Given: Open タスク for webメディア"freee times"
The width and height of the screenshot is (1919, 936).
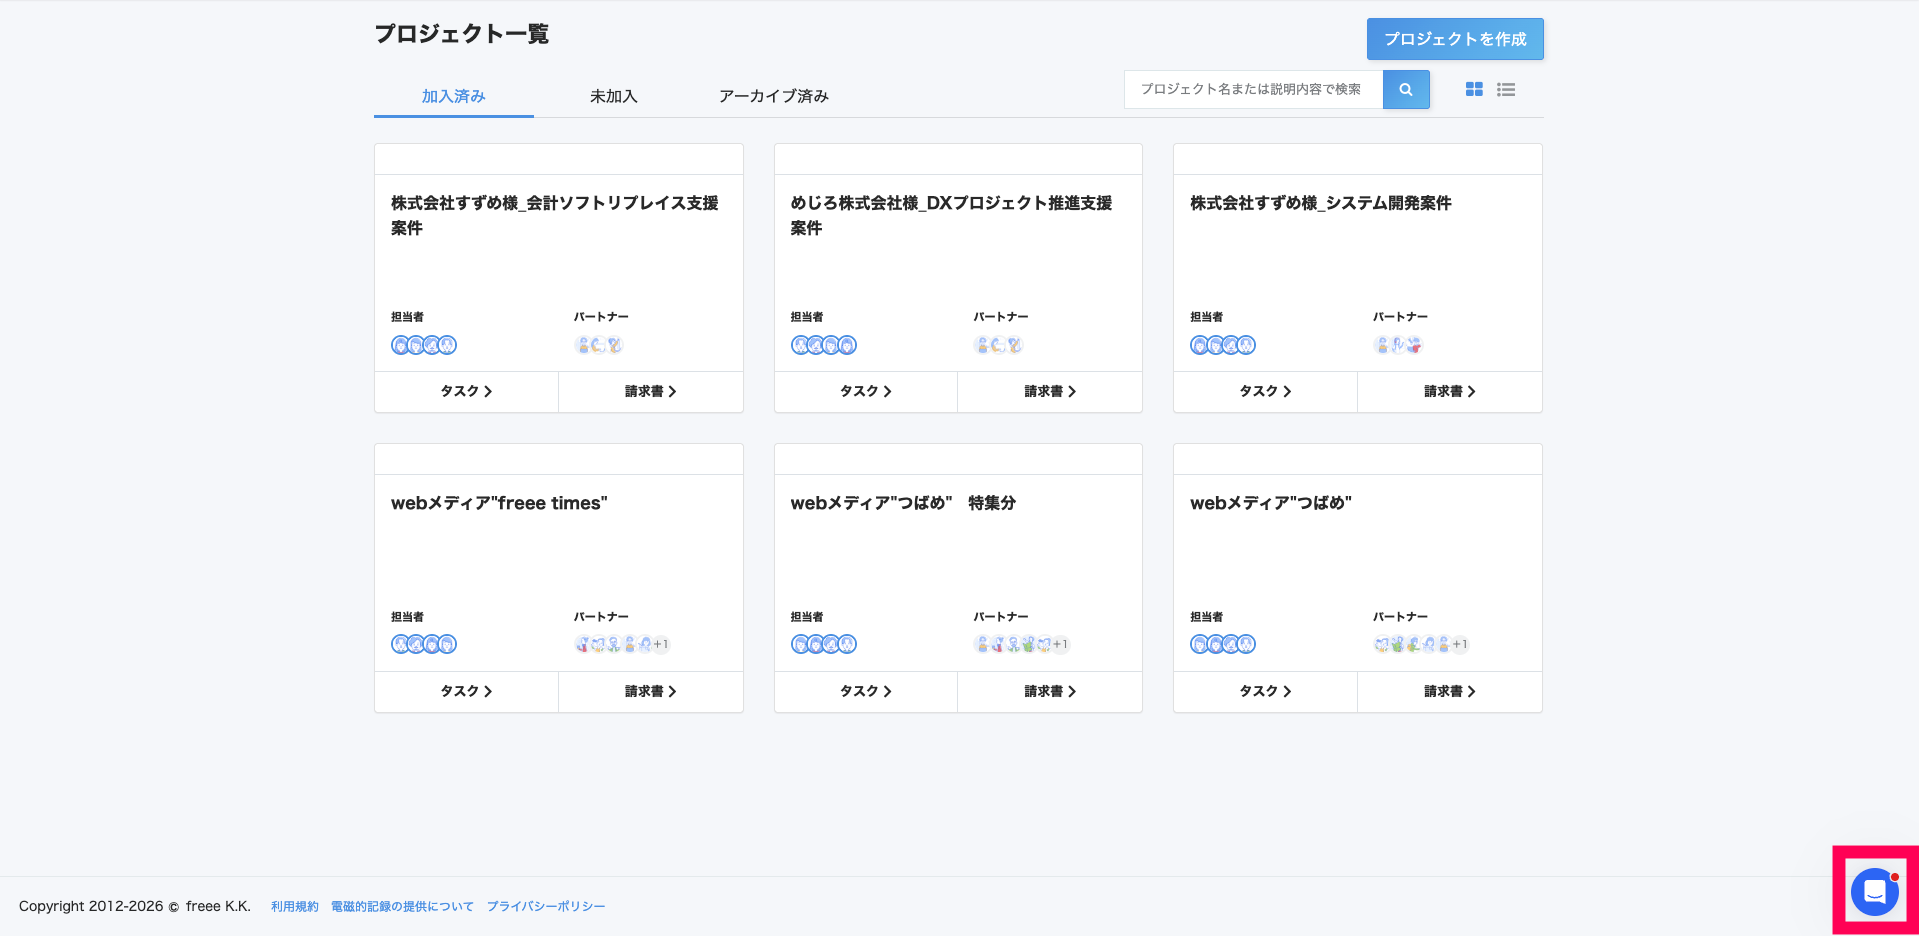Looking at the screenshot, I should click(x=466, y=691).
